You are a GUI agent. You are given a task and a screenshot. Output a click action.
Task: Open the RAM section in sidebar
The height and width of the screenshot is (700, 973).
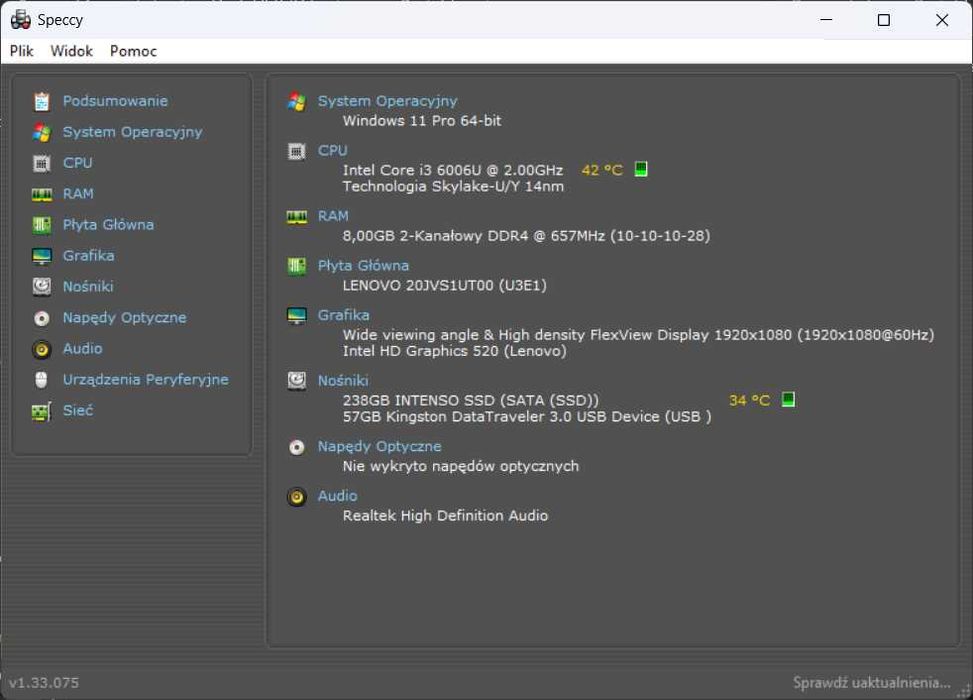coord(78,194)
